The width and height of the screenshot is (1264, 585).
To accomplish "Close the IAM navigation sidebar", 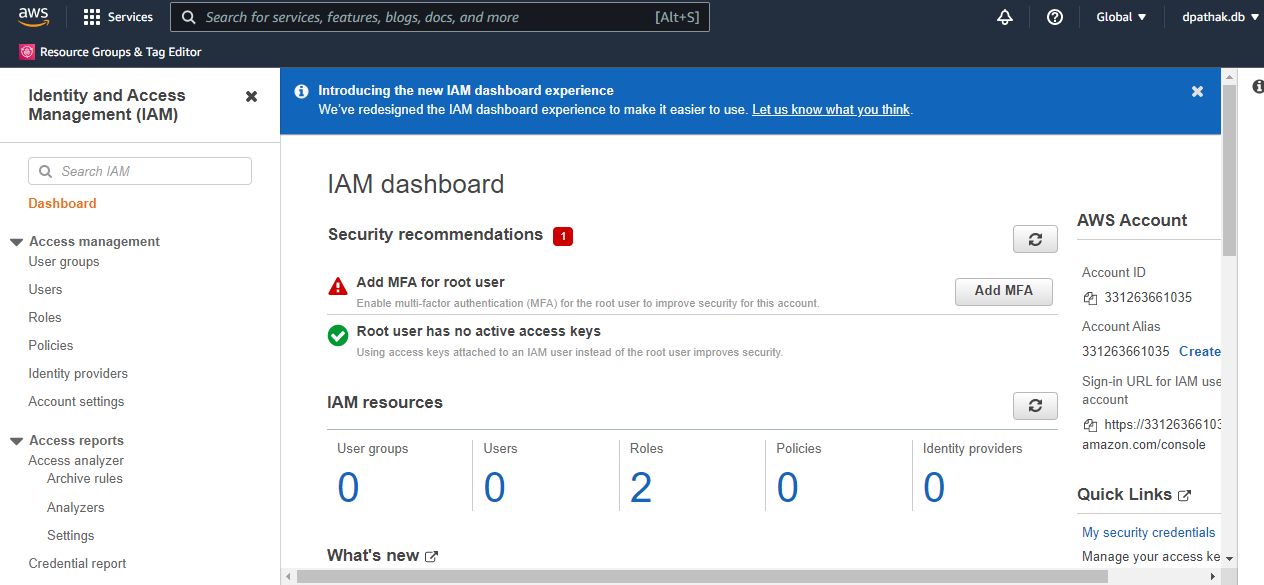I will tap(251, 96).
